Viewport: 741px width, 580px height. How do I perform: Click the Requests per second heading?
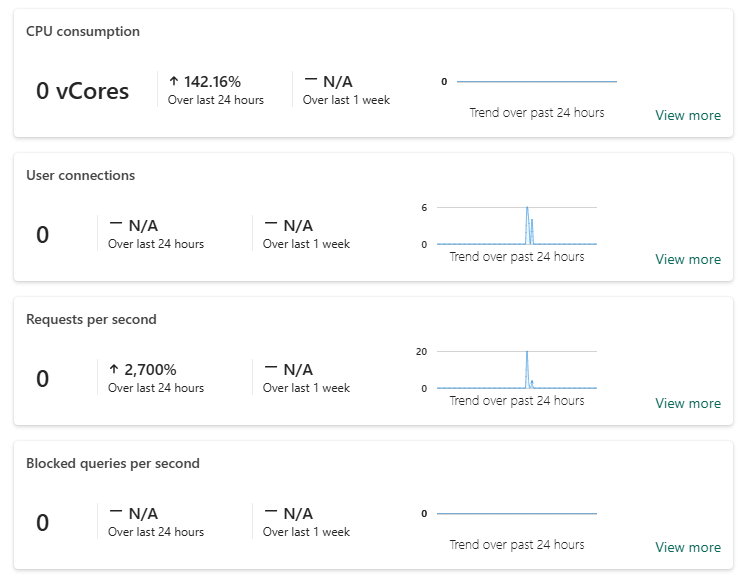click(91, 319)
